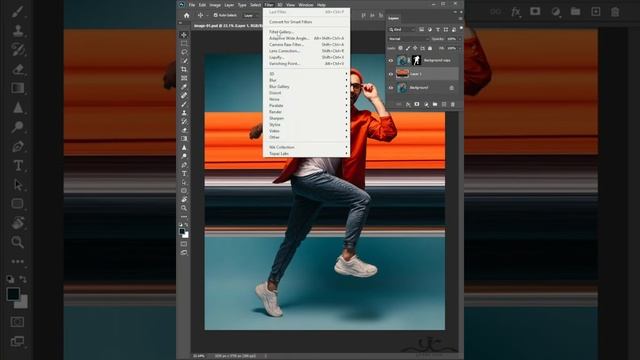Select the Healing Brush tool in the tools panel
The image size is (640, 360).
pos(184,95)
